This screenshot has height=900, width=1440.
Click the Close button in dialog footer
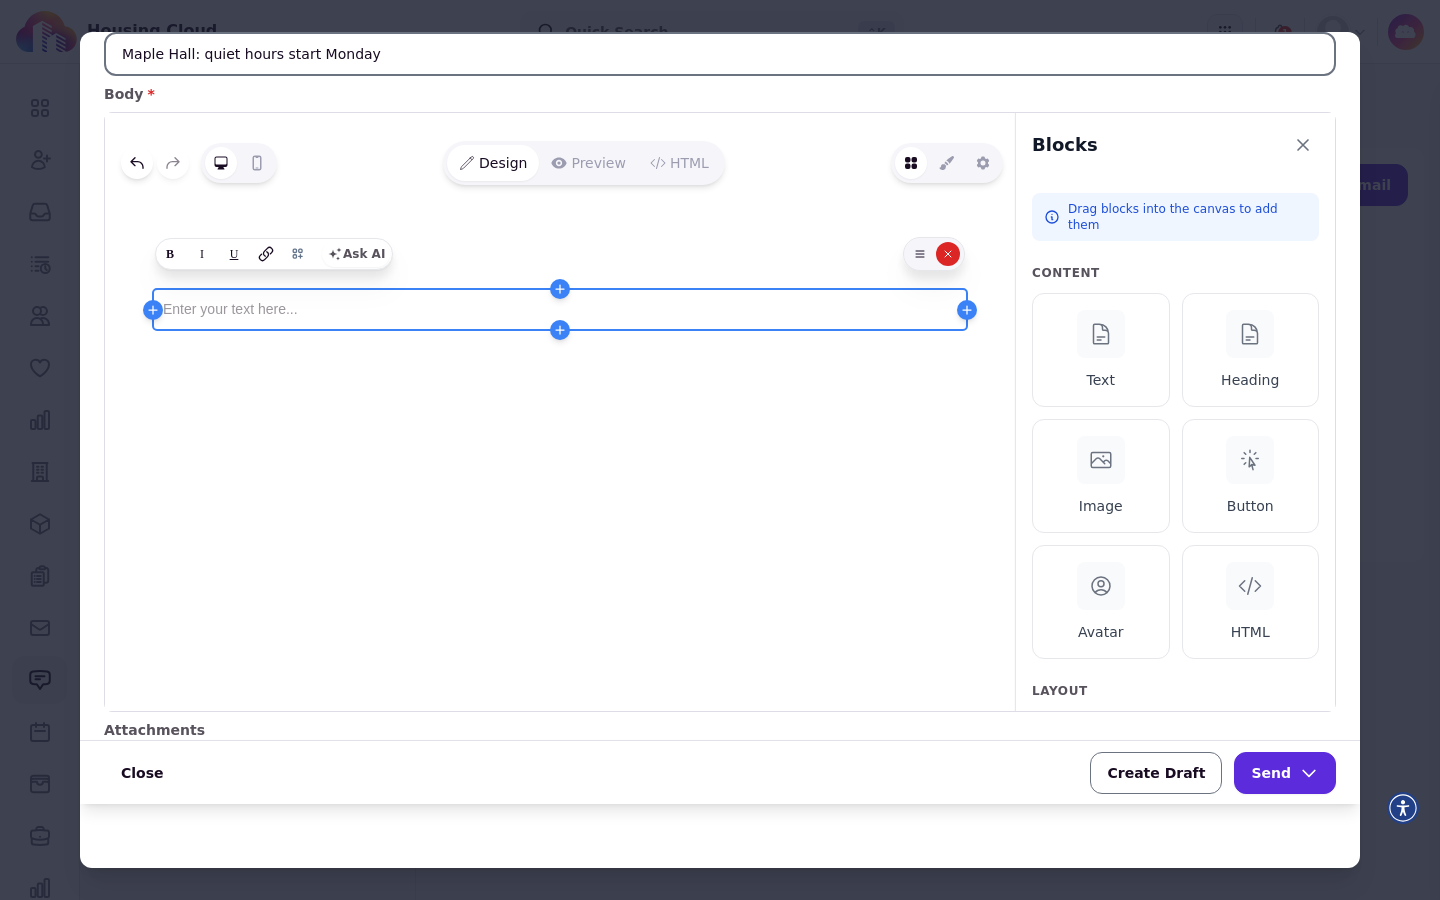coord(142,773)
